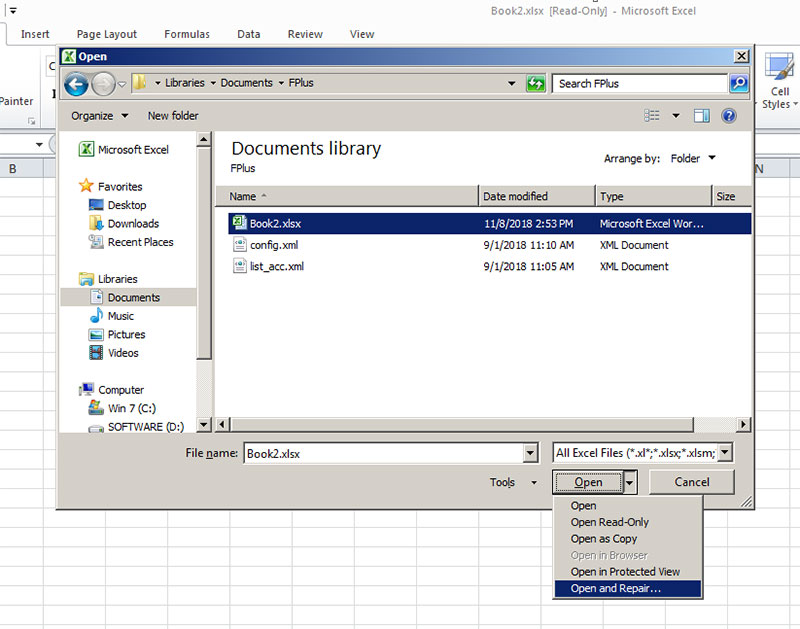Expand the view options dropdown arrow
The image size is (800, 629).
pyautogui.click(x=676, y=116)
